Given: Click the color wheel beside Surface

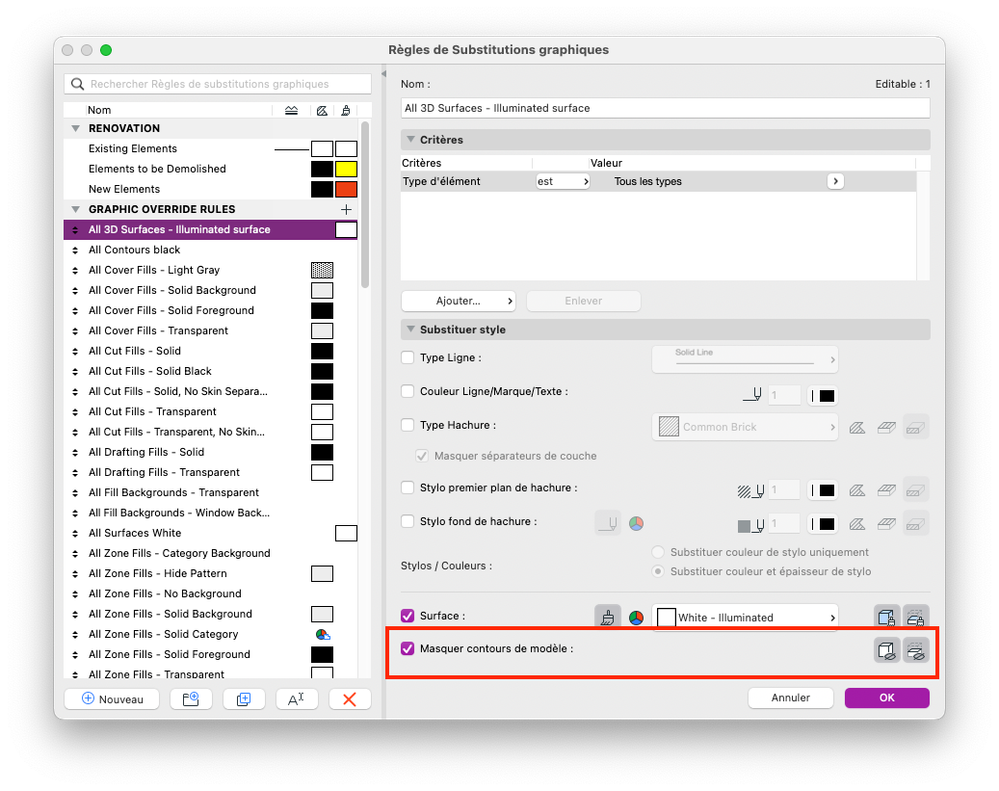Looking at the screenshot, I should (x=636, y=618).
